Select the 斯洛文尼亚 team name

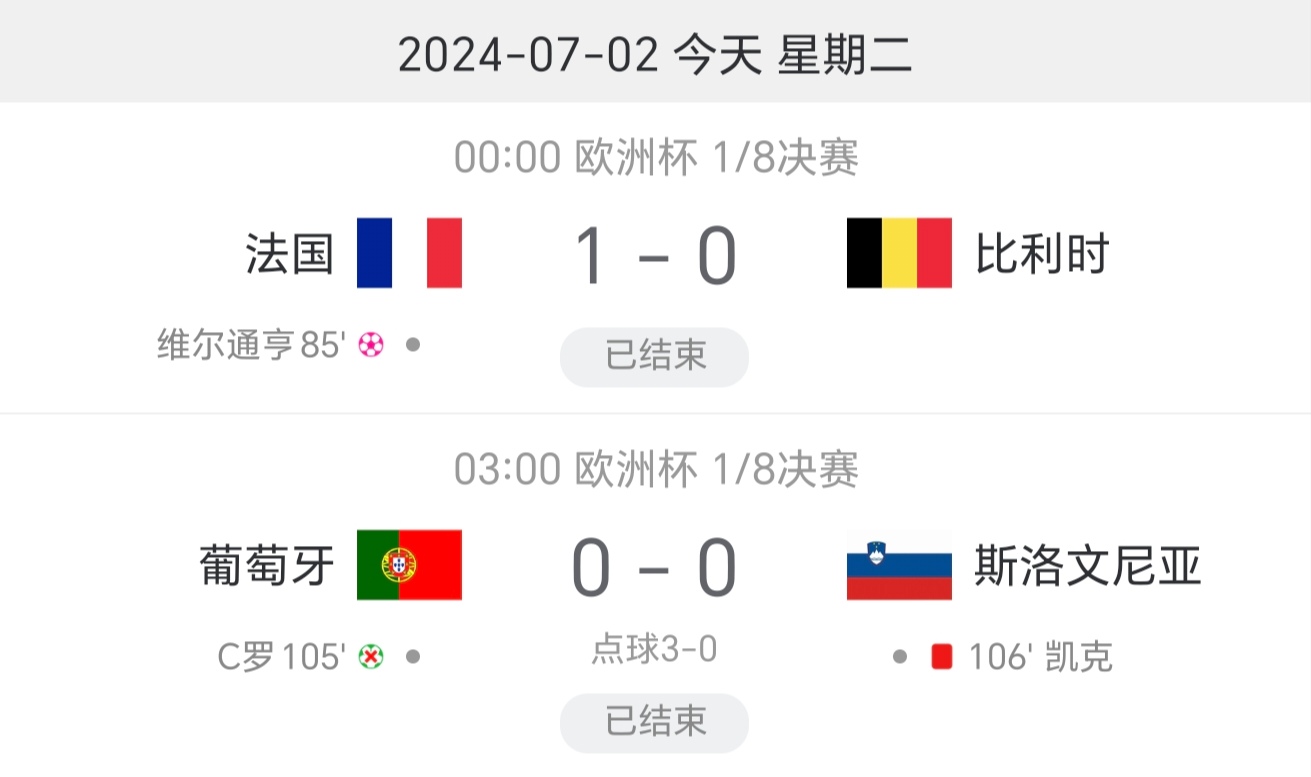tap(1087, 566)
